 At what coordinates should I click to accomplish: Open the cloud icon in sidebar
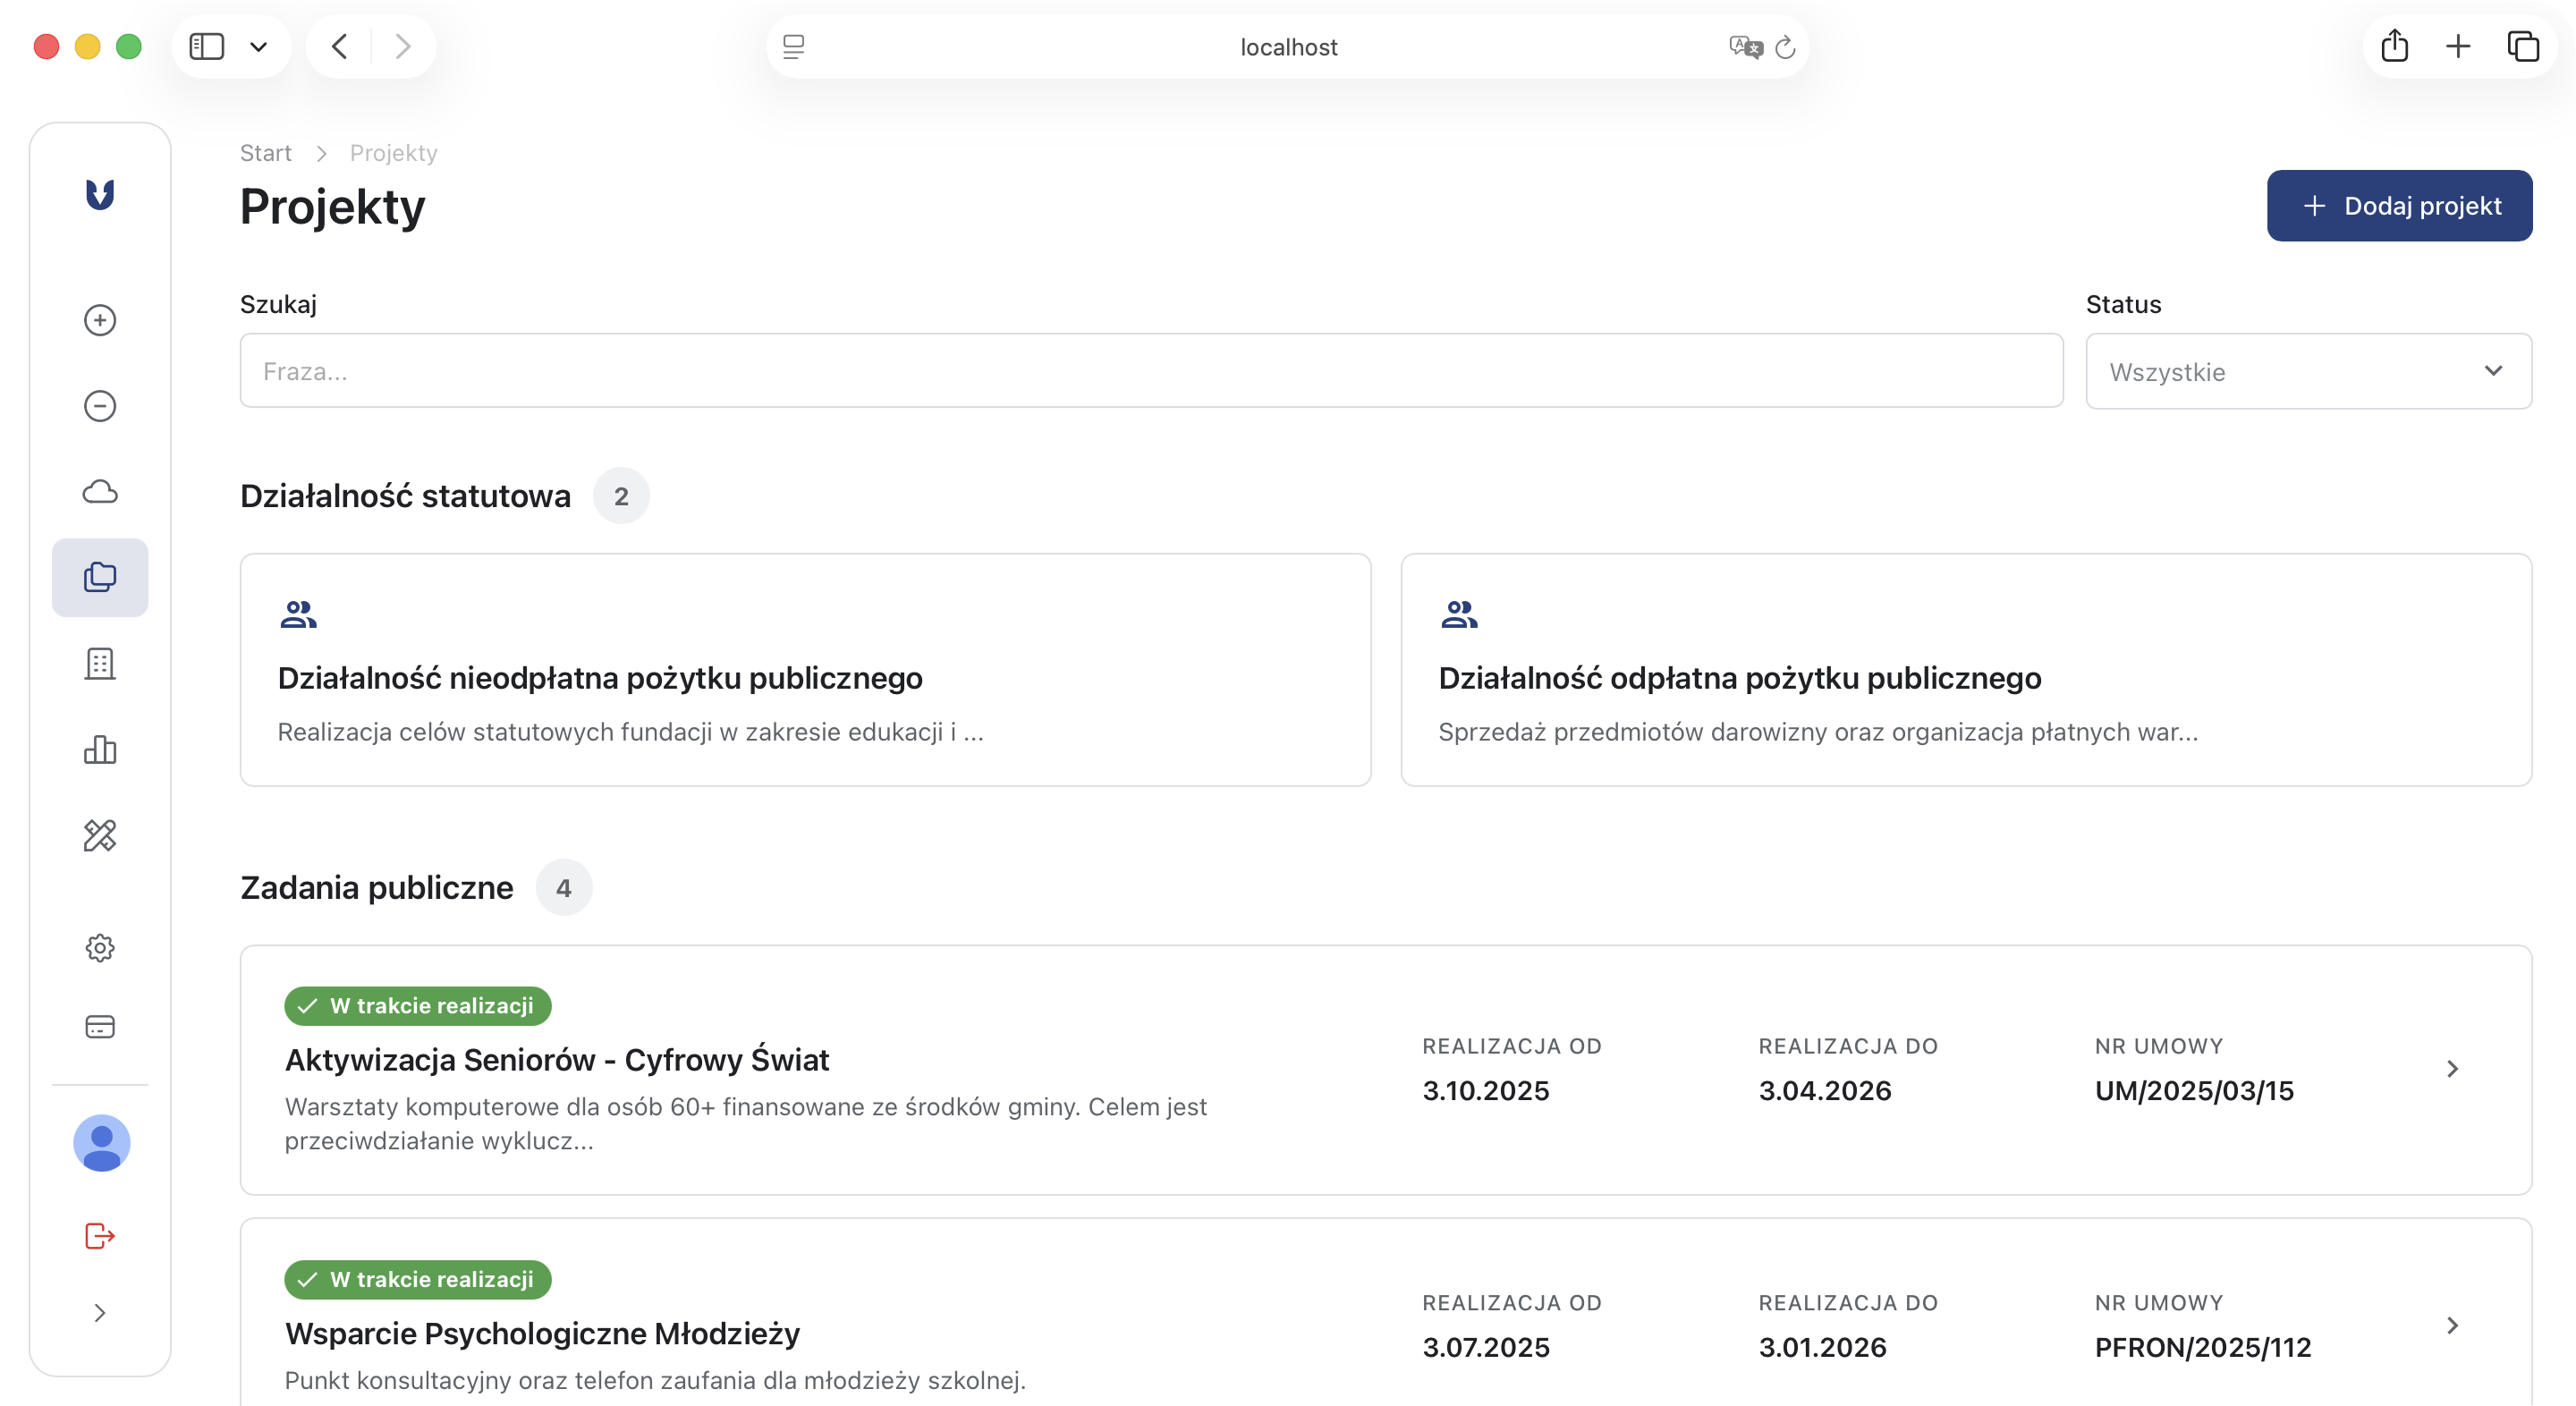[x=100, y=492]
